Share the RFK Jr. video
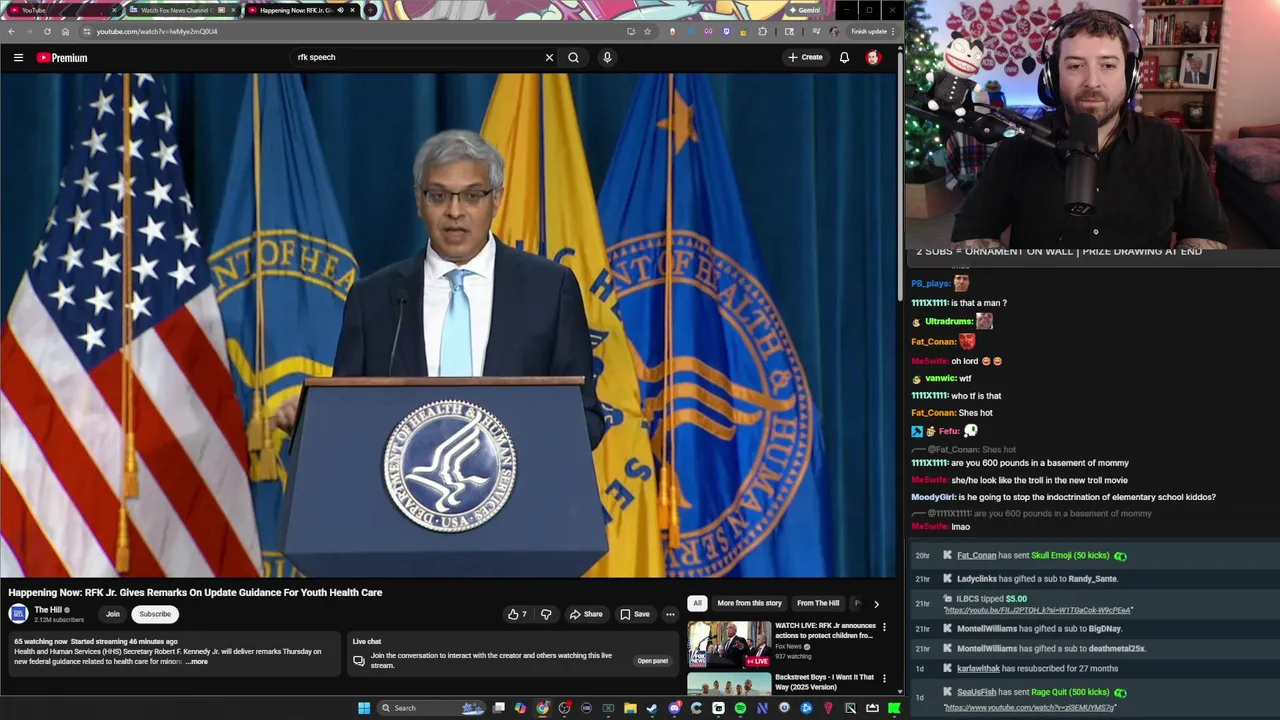This screenshot has width=1280, height=720. pyautogui.click(x=586, y=614)
